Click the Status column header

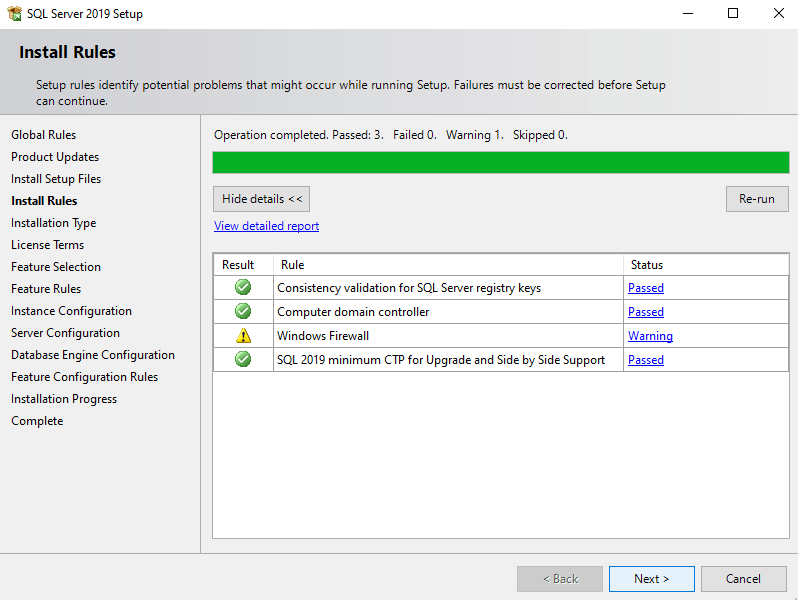pos(706,265)
